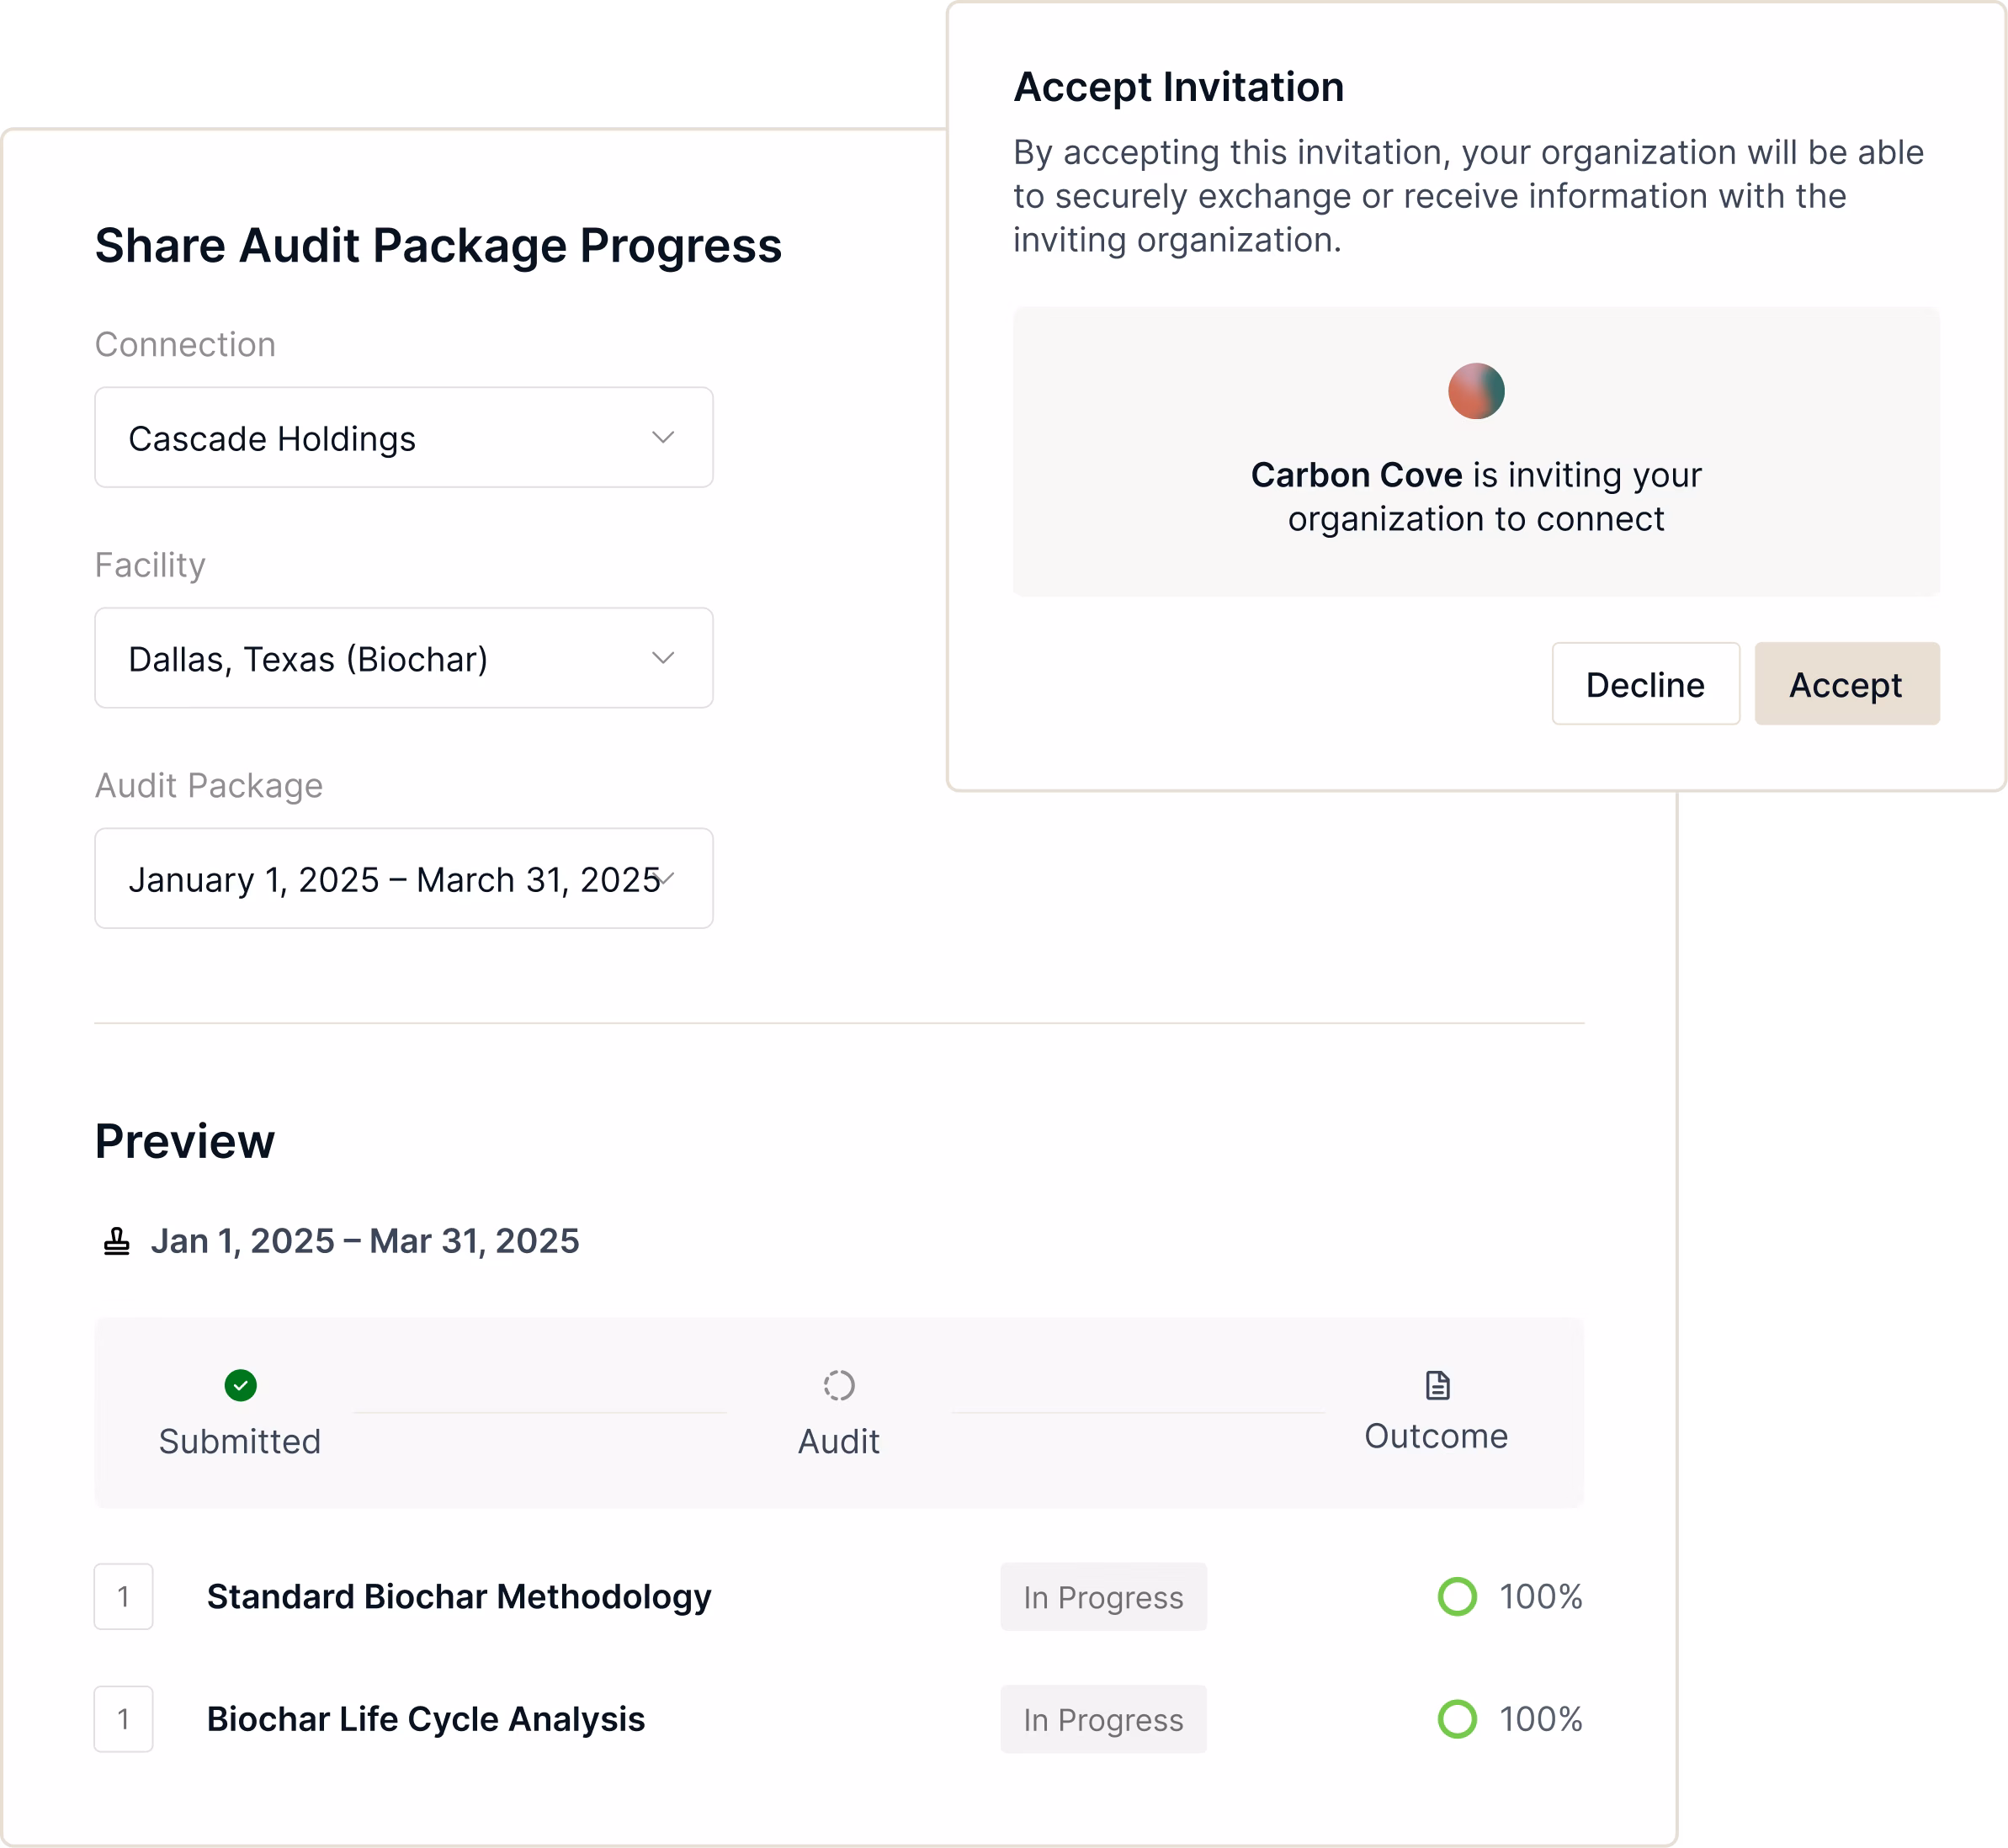Click the green Submitted checkmark icon
The height and width of the screenshot is (1848, 2008).
[241, 1385]
